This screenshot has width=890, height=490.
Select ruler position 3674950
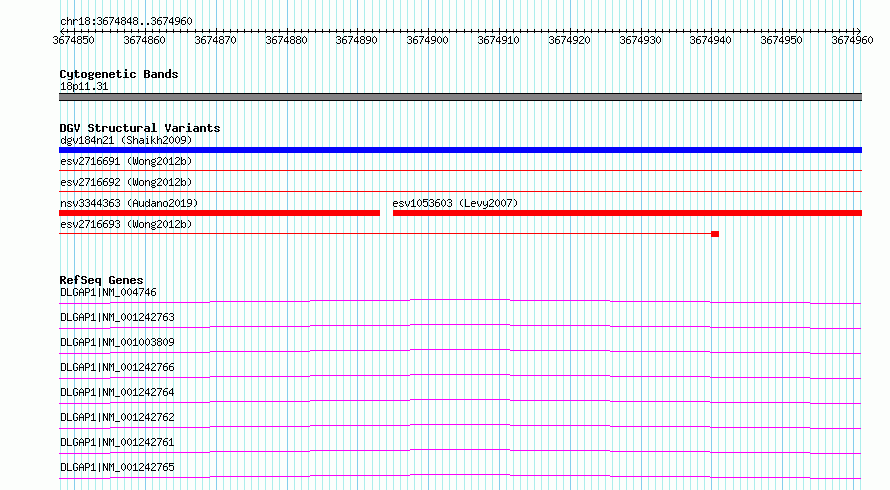(x=782, y=40)
